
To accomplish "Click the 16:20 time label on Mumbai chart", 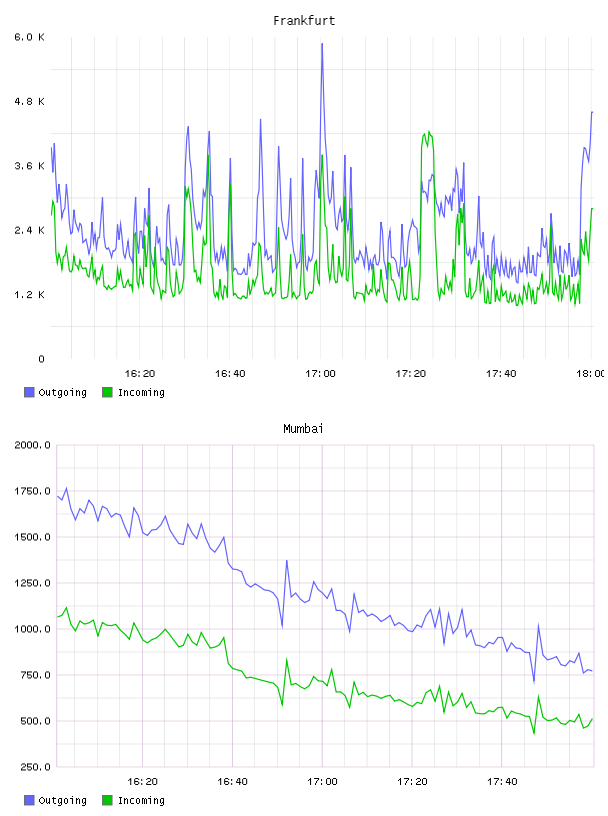I will click(x=142, y=782).
